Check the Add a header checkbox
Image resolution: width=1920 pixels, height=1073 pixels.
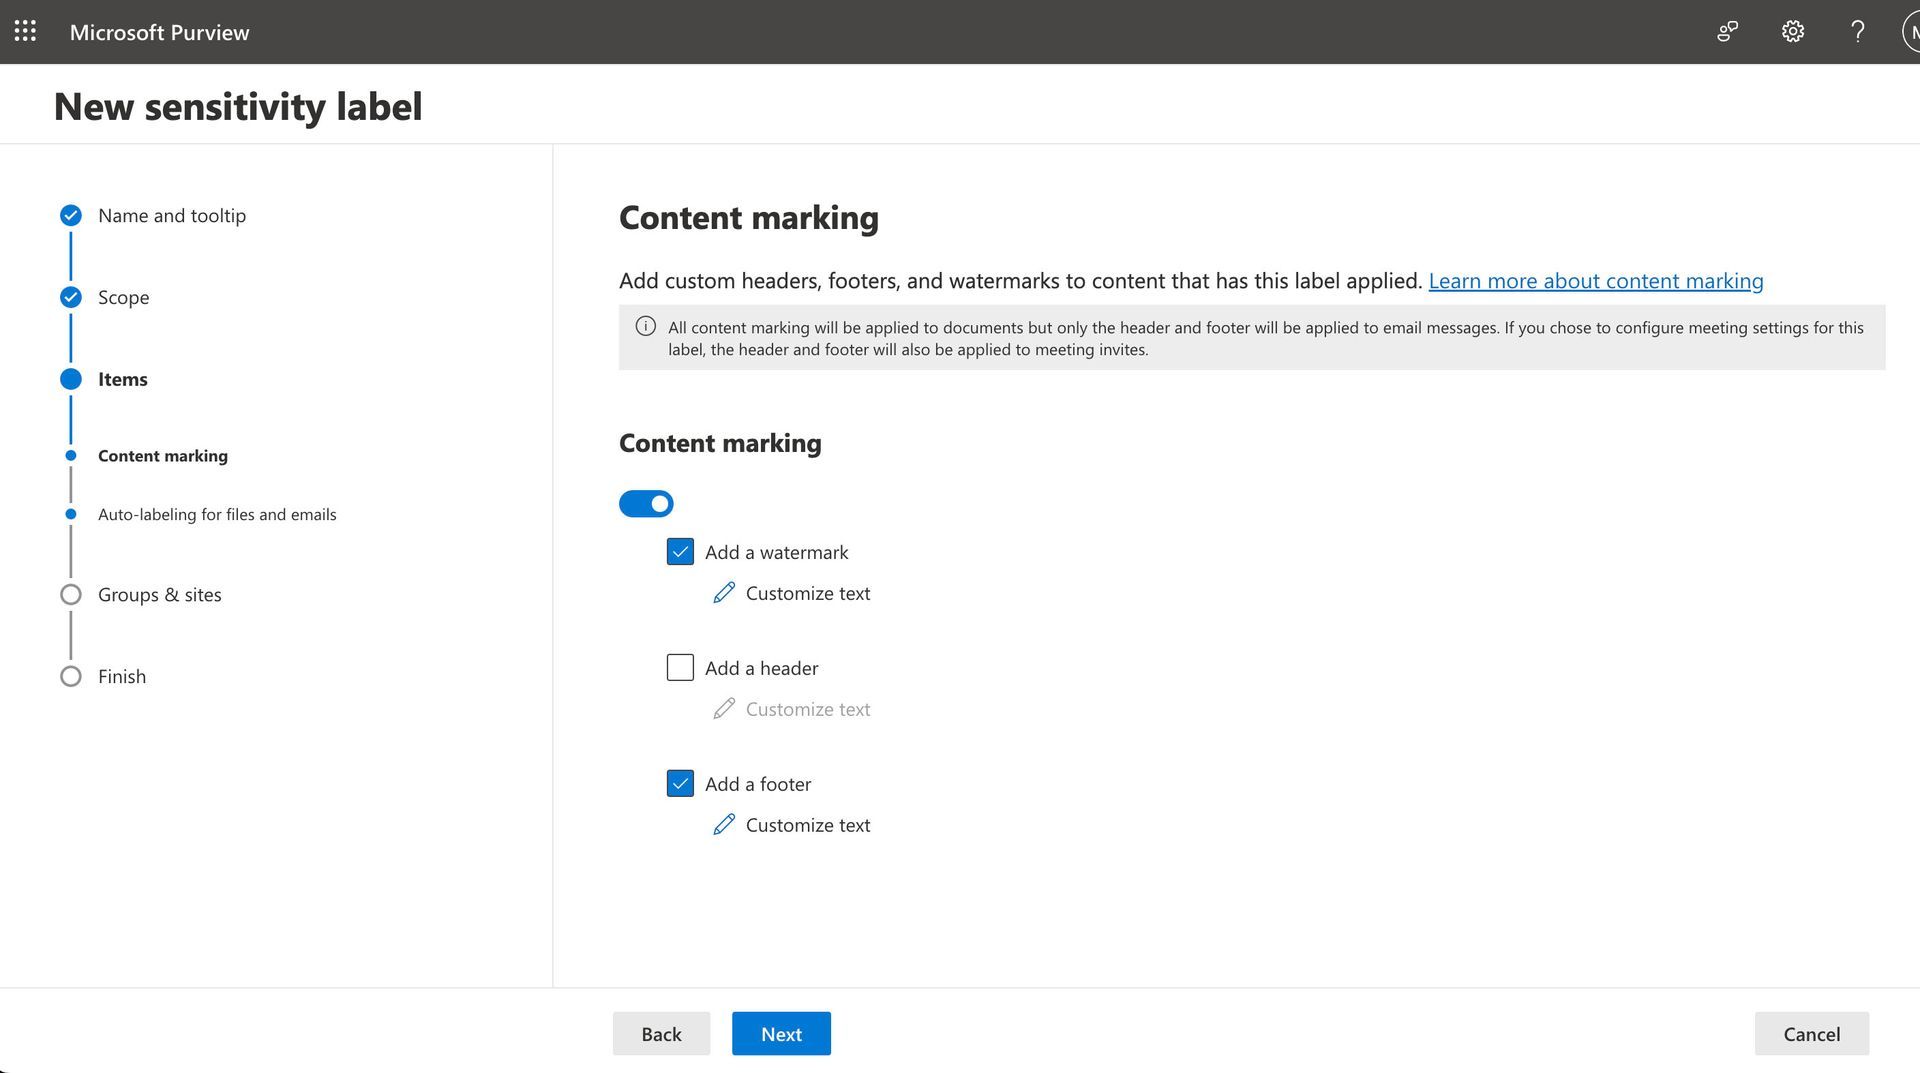coord(680,667)
